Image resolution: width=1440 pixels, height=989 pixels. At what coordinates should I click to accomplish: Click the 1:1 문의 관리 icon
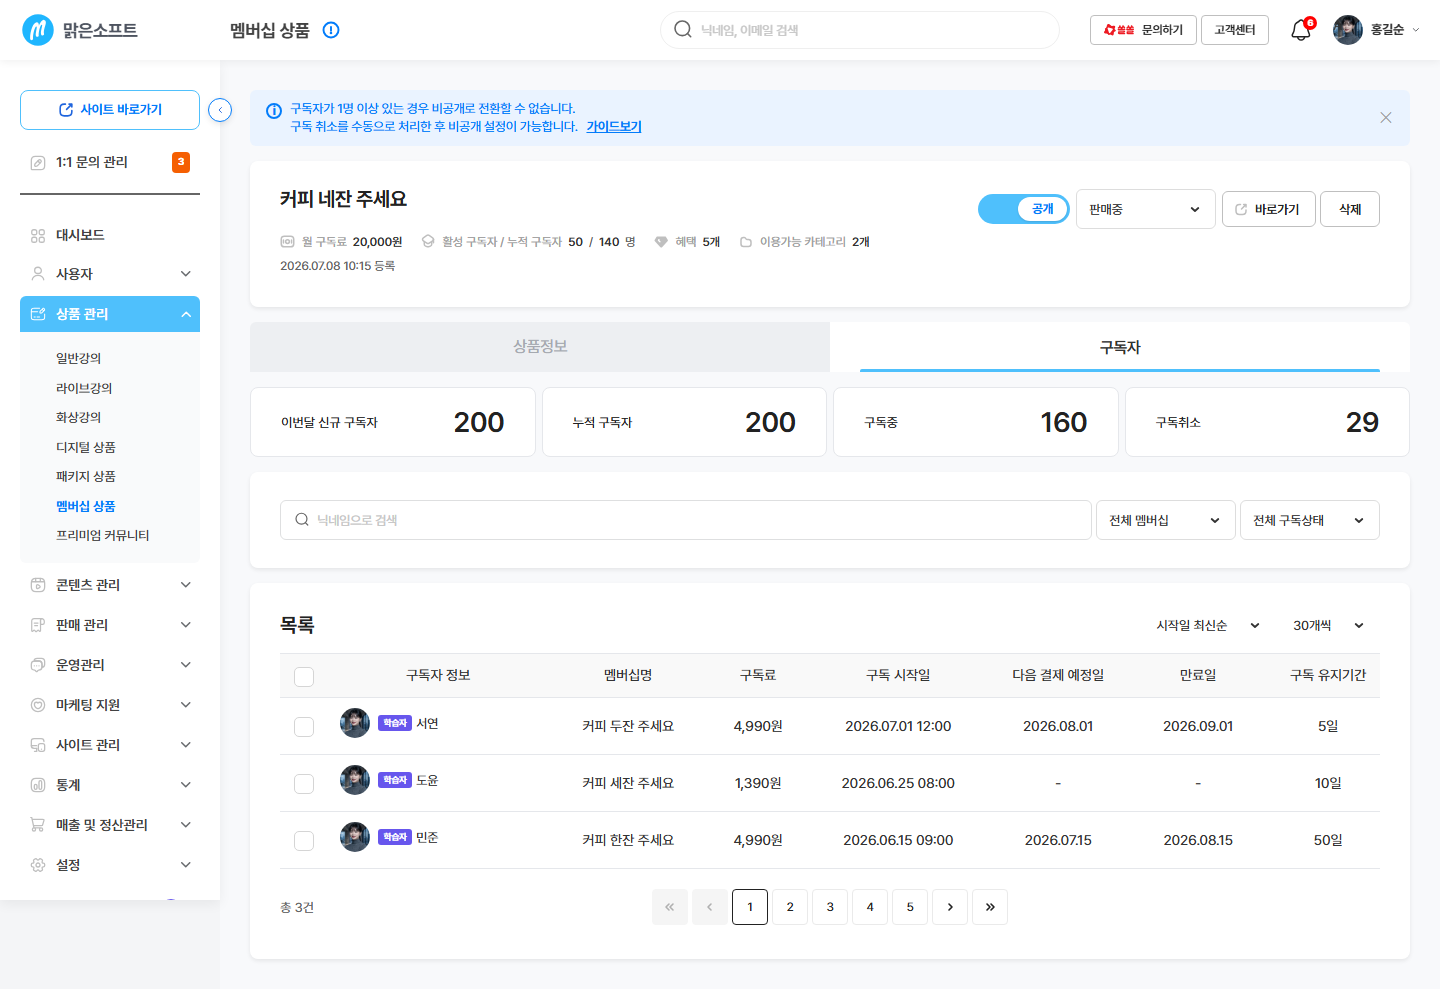[x=38, y=162]
